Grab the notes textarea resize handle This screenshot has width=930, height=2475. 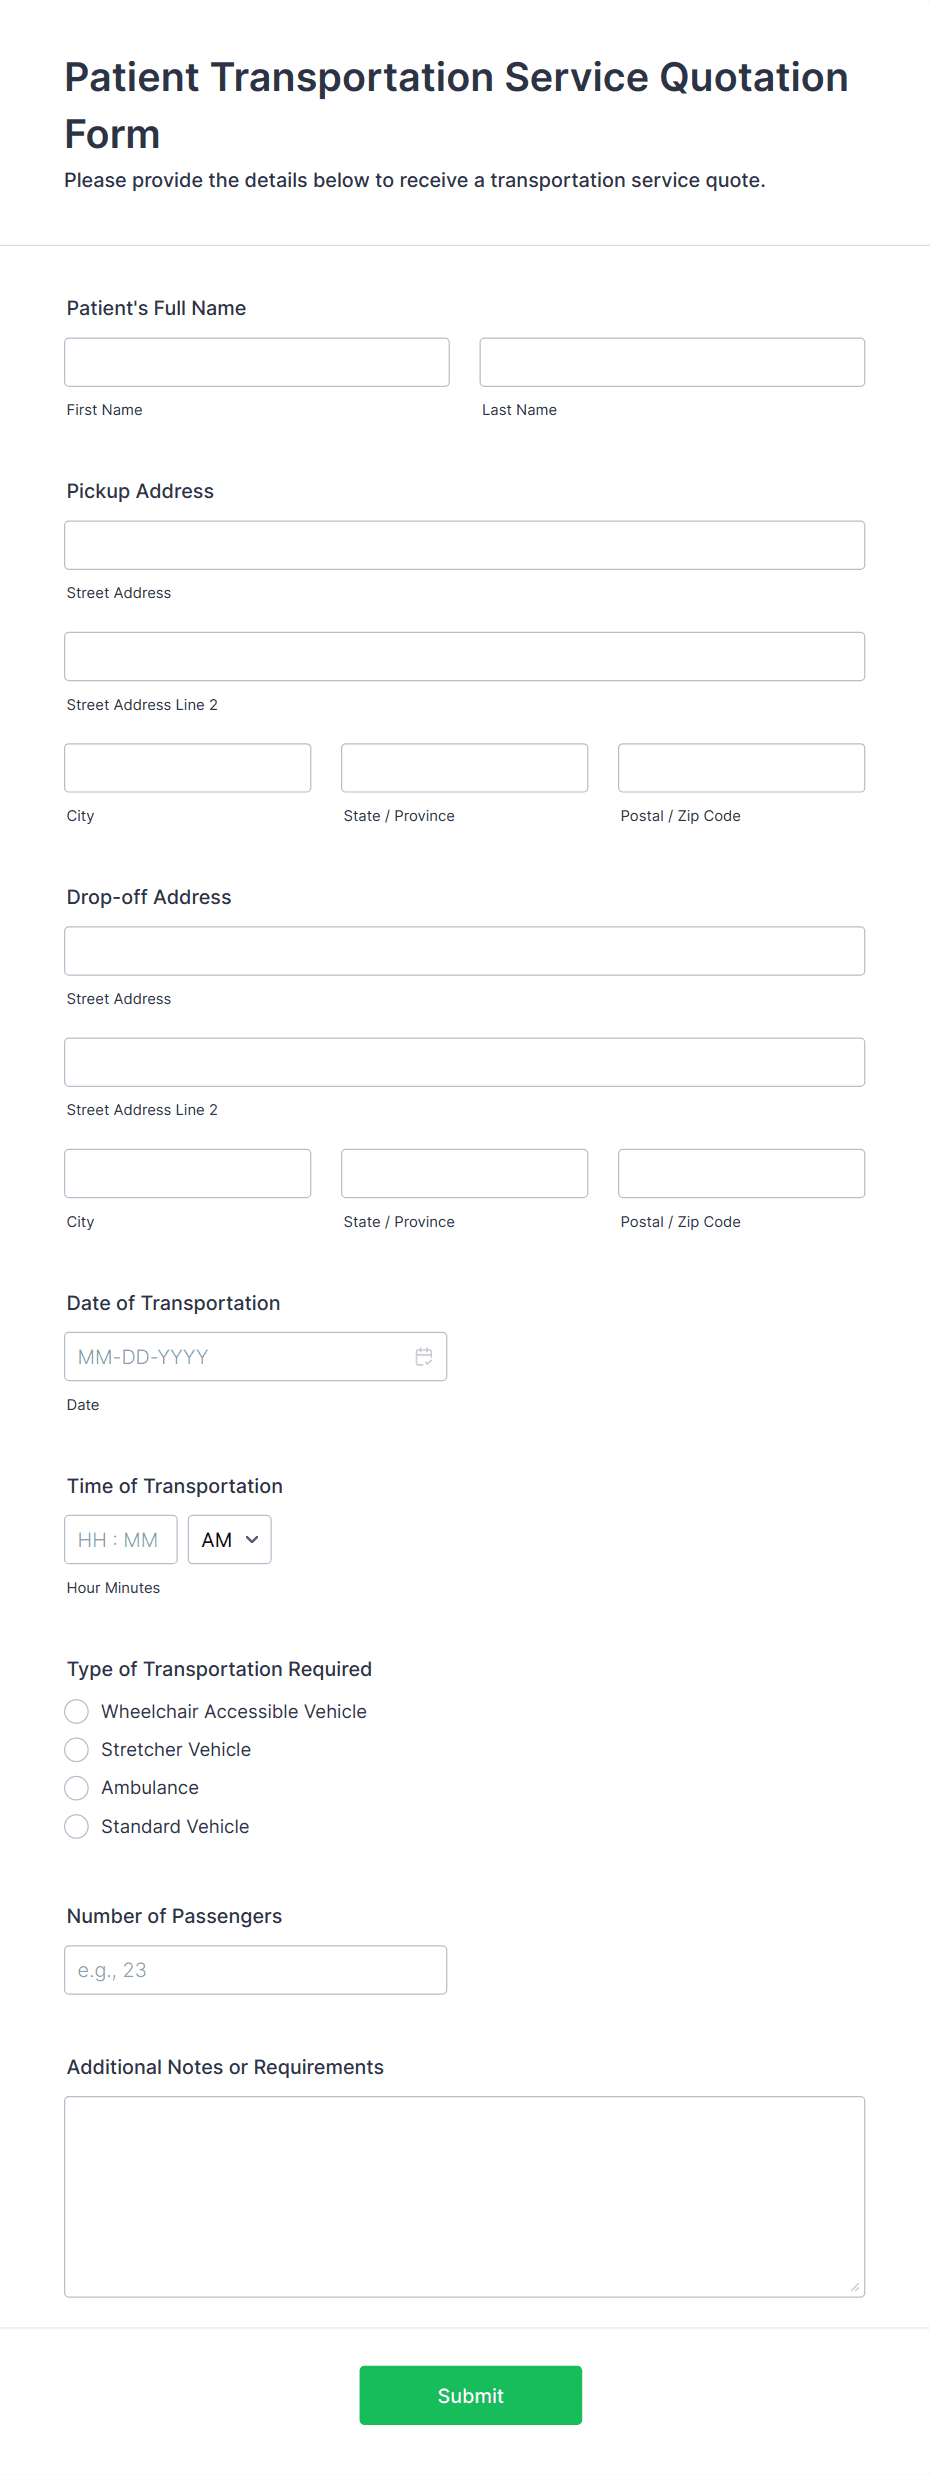click(855, 2287)
